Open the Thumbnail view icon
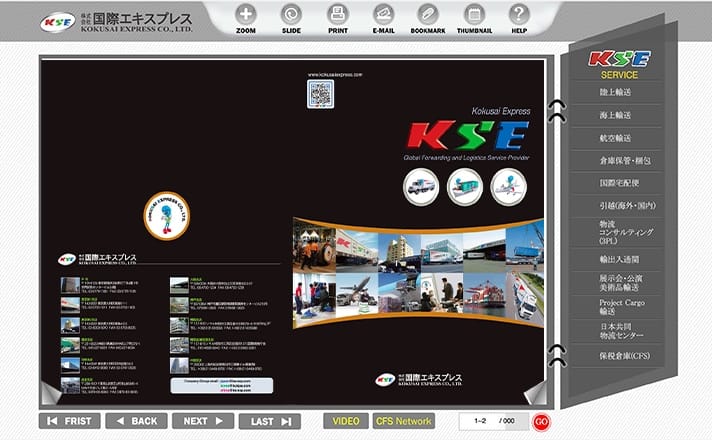 point(474,15)
